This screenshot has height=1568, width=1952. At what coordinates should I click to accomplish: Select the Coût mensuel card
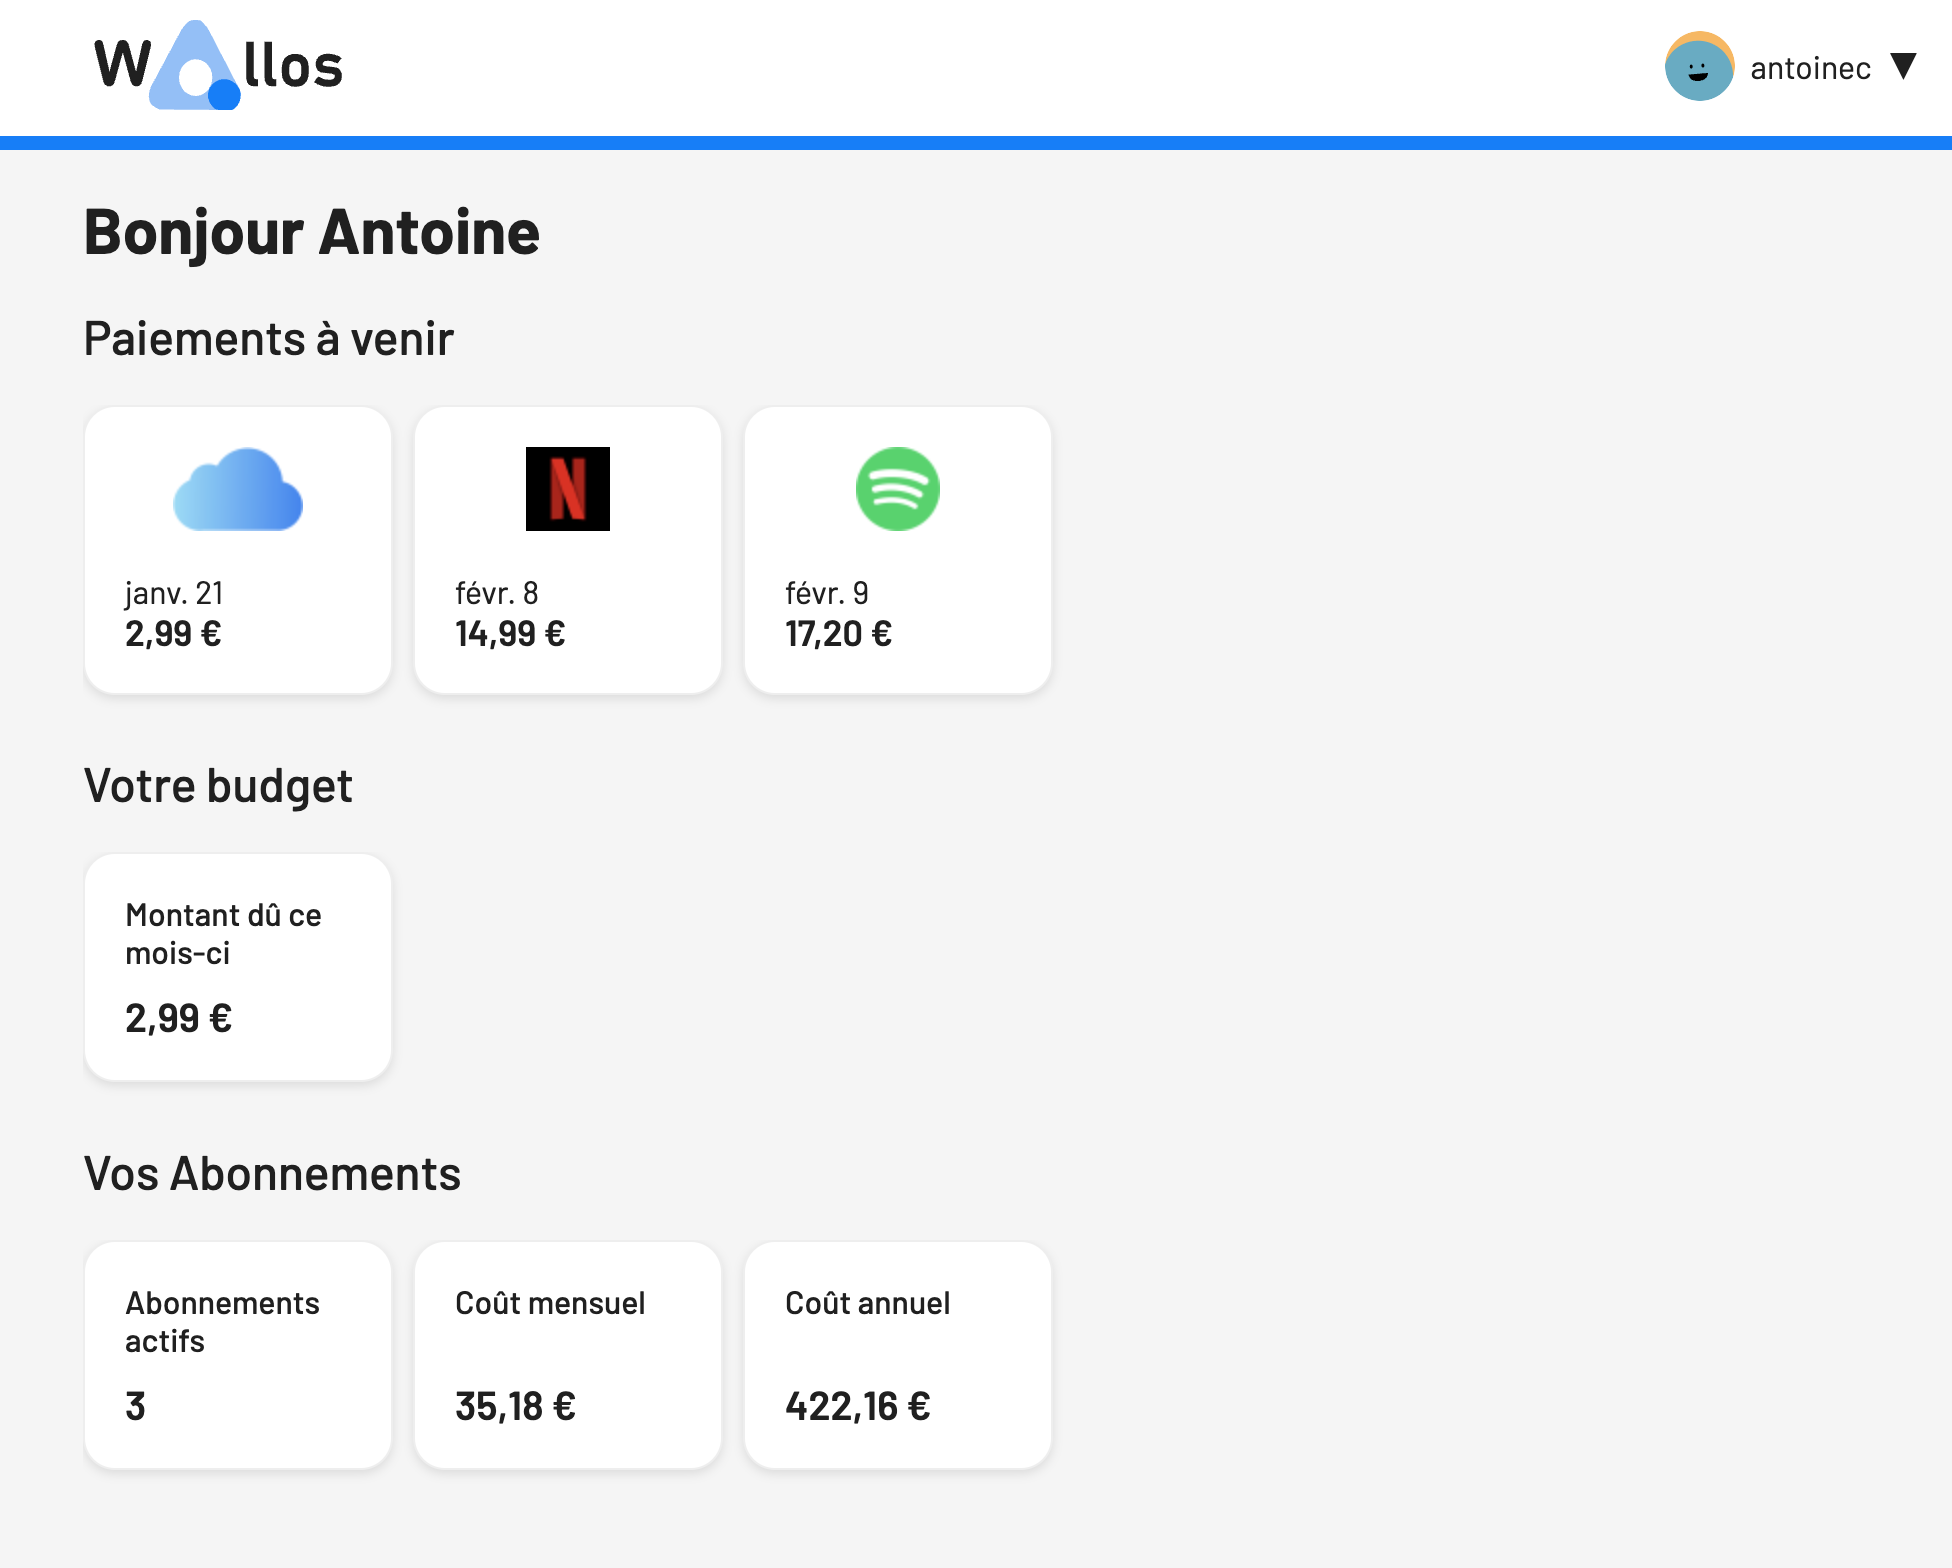[x=567, y=1354]
